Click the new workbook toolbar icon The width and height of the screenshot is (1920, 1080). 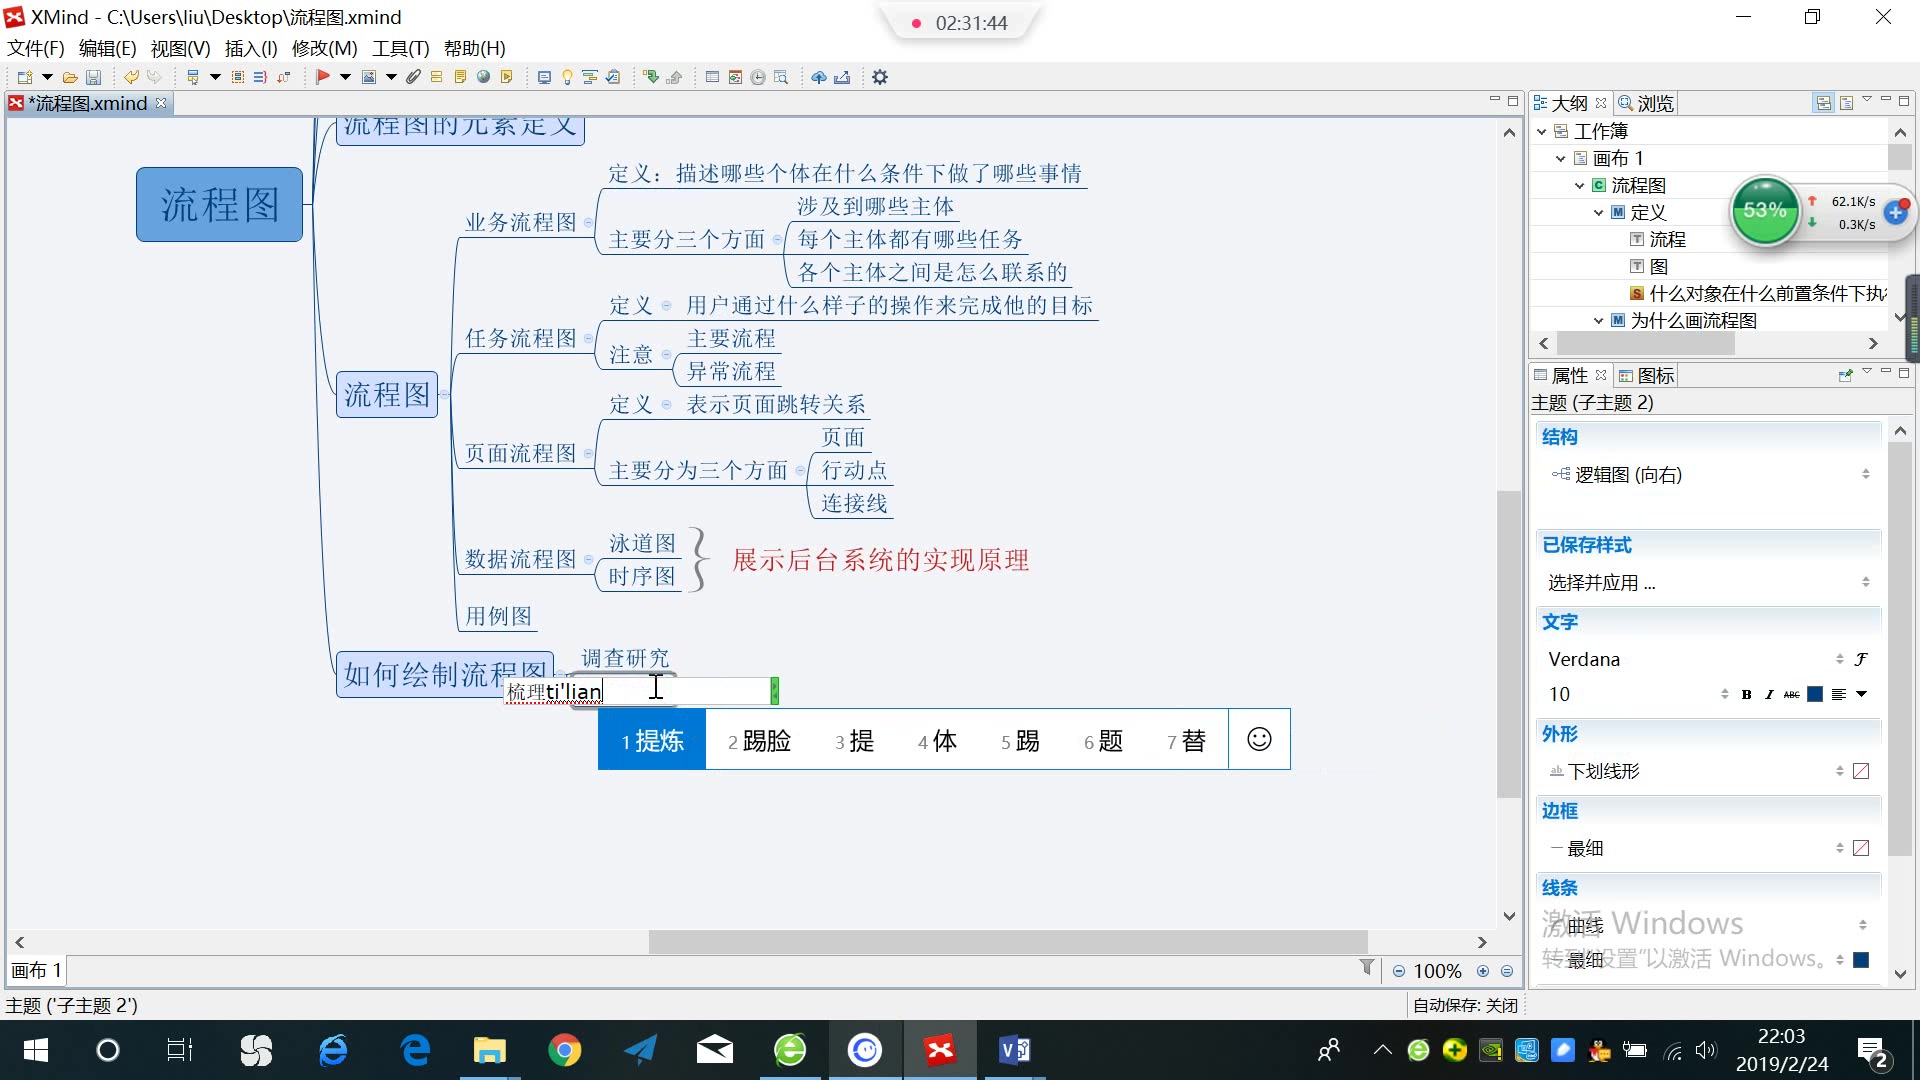click(x=25, y=77)
